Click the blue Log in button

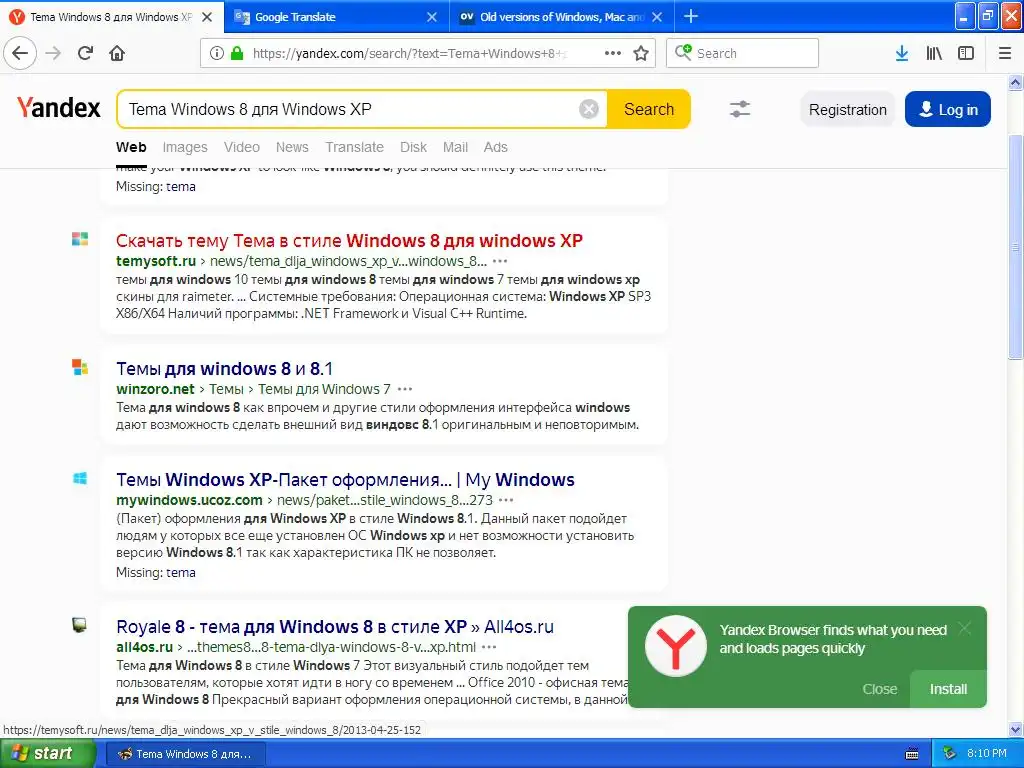tap(948, 109)
